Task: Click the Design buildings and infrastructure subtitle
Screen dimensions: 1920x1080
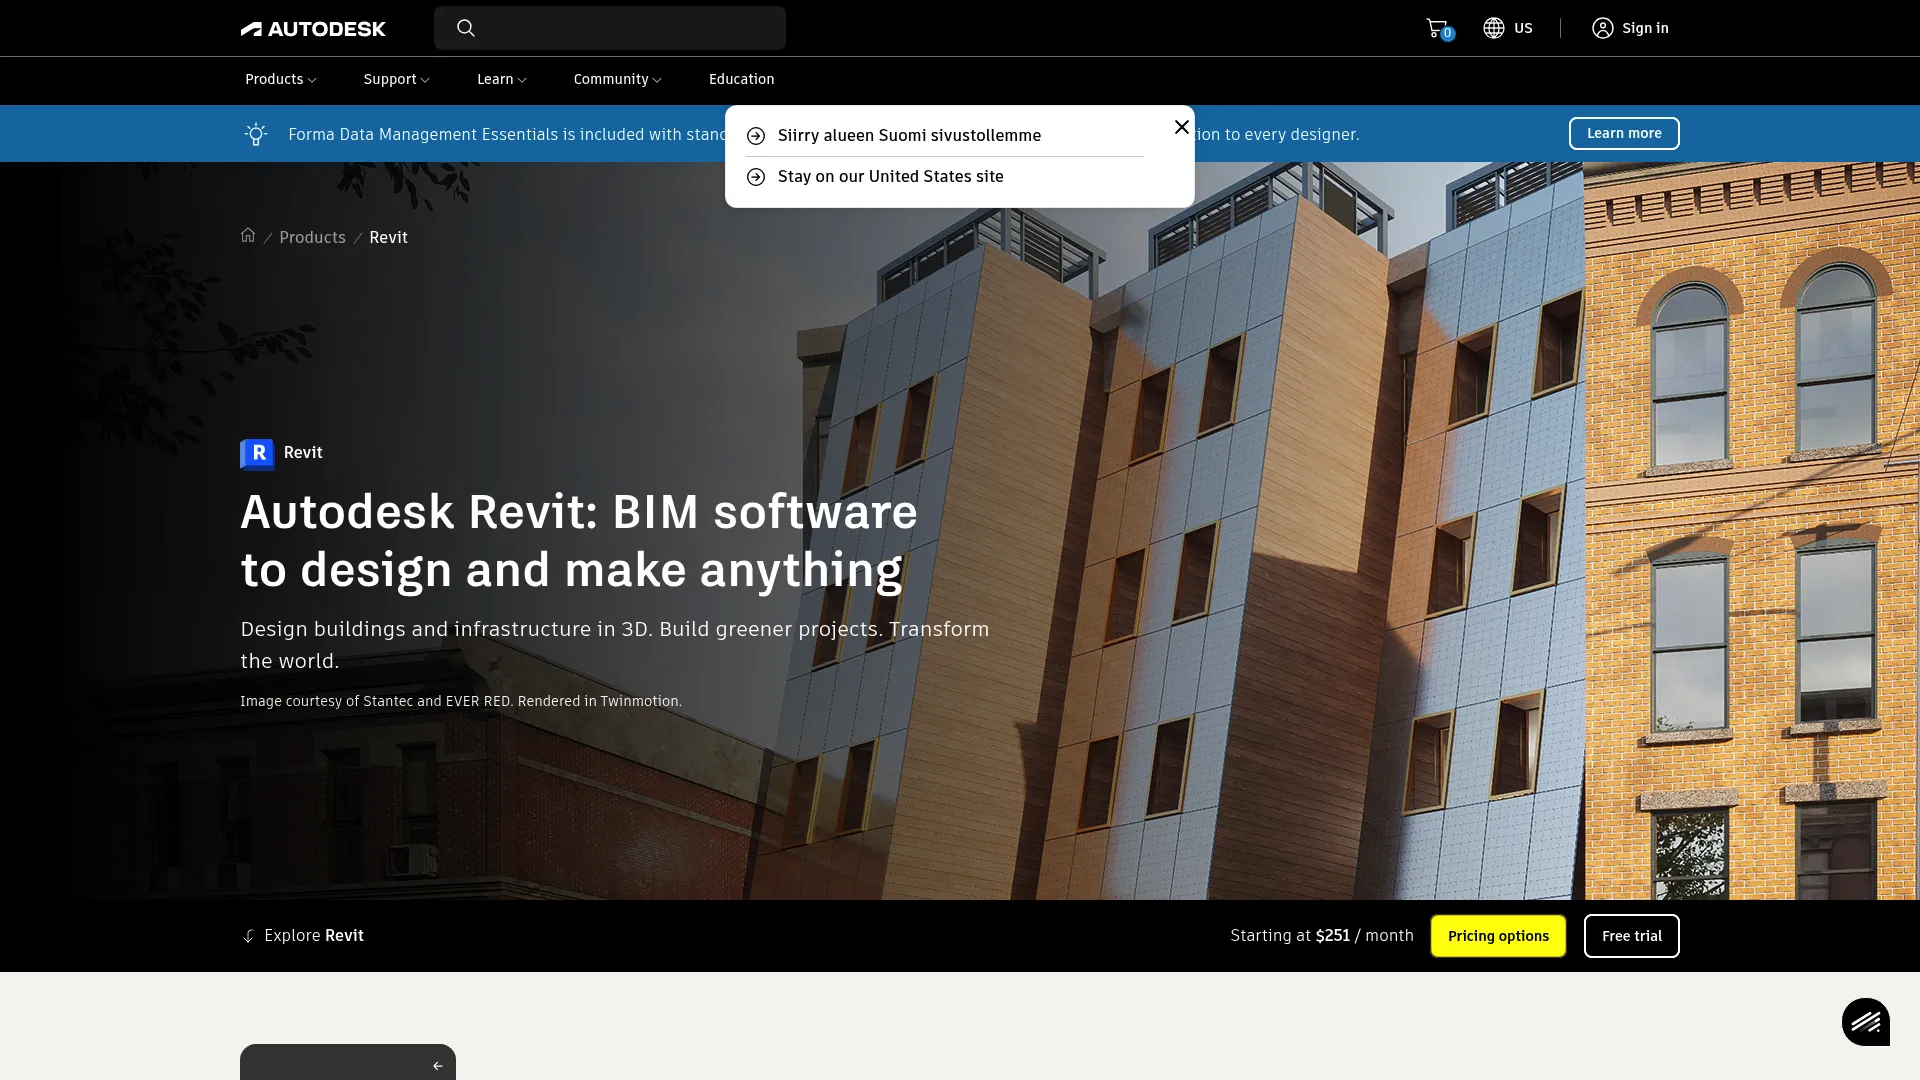Action: pos(614,645)
